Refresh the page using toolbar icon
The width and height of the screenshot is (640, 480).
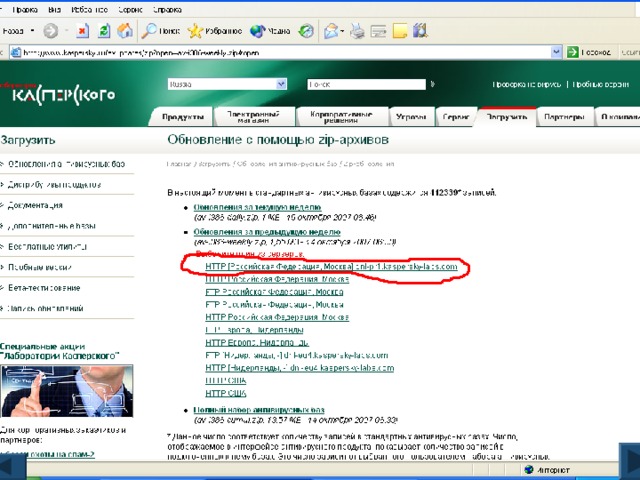[x=105, y=31]
